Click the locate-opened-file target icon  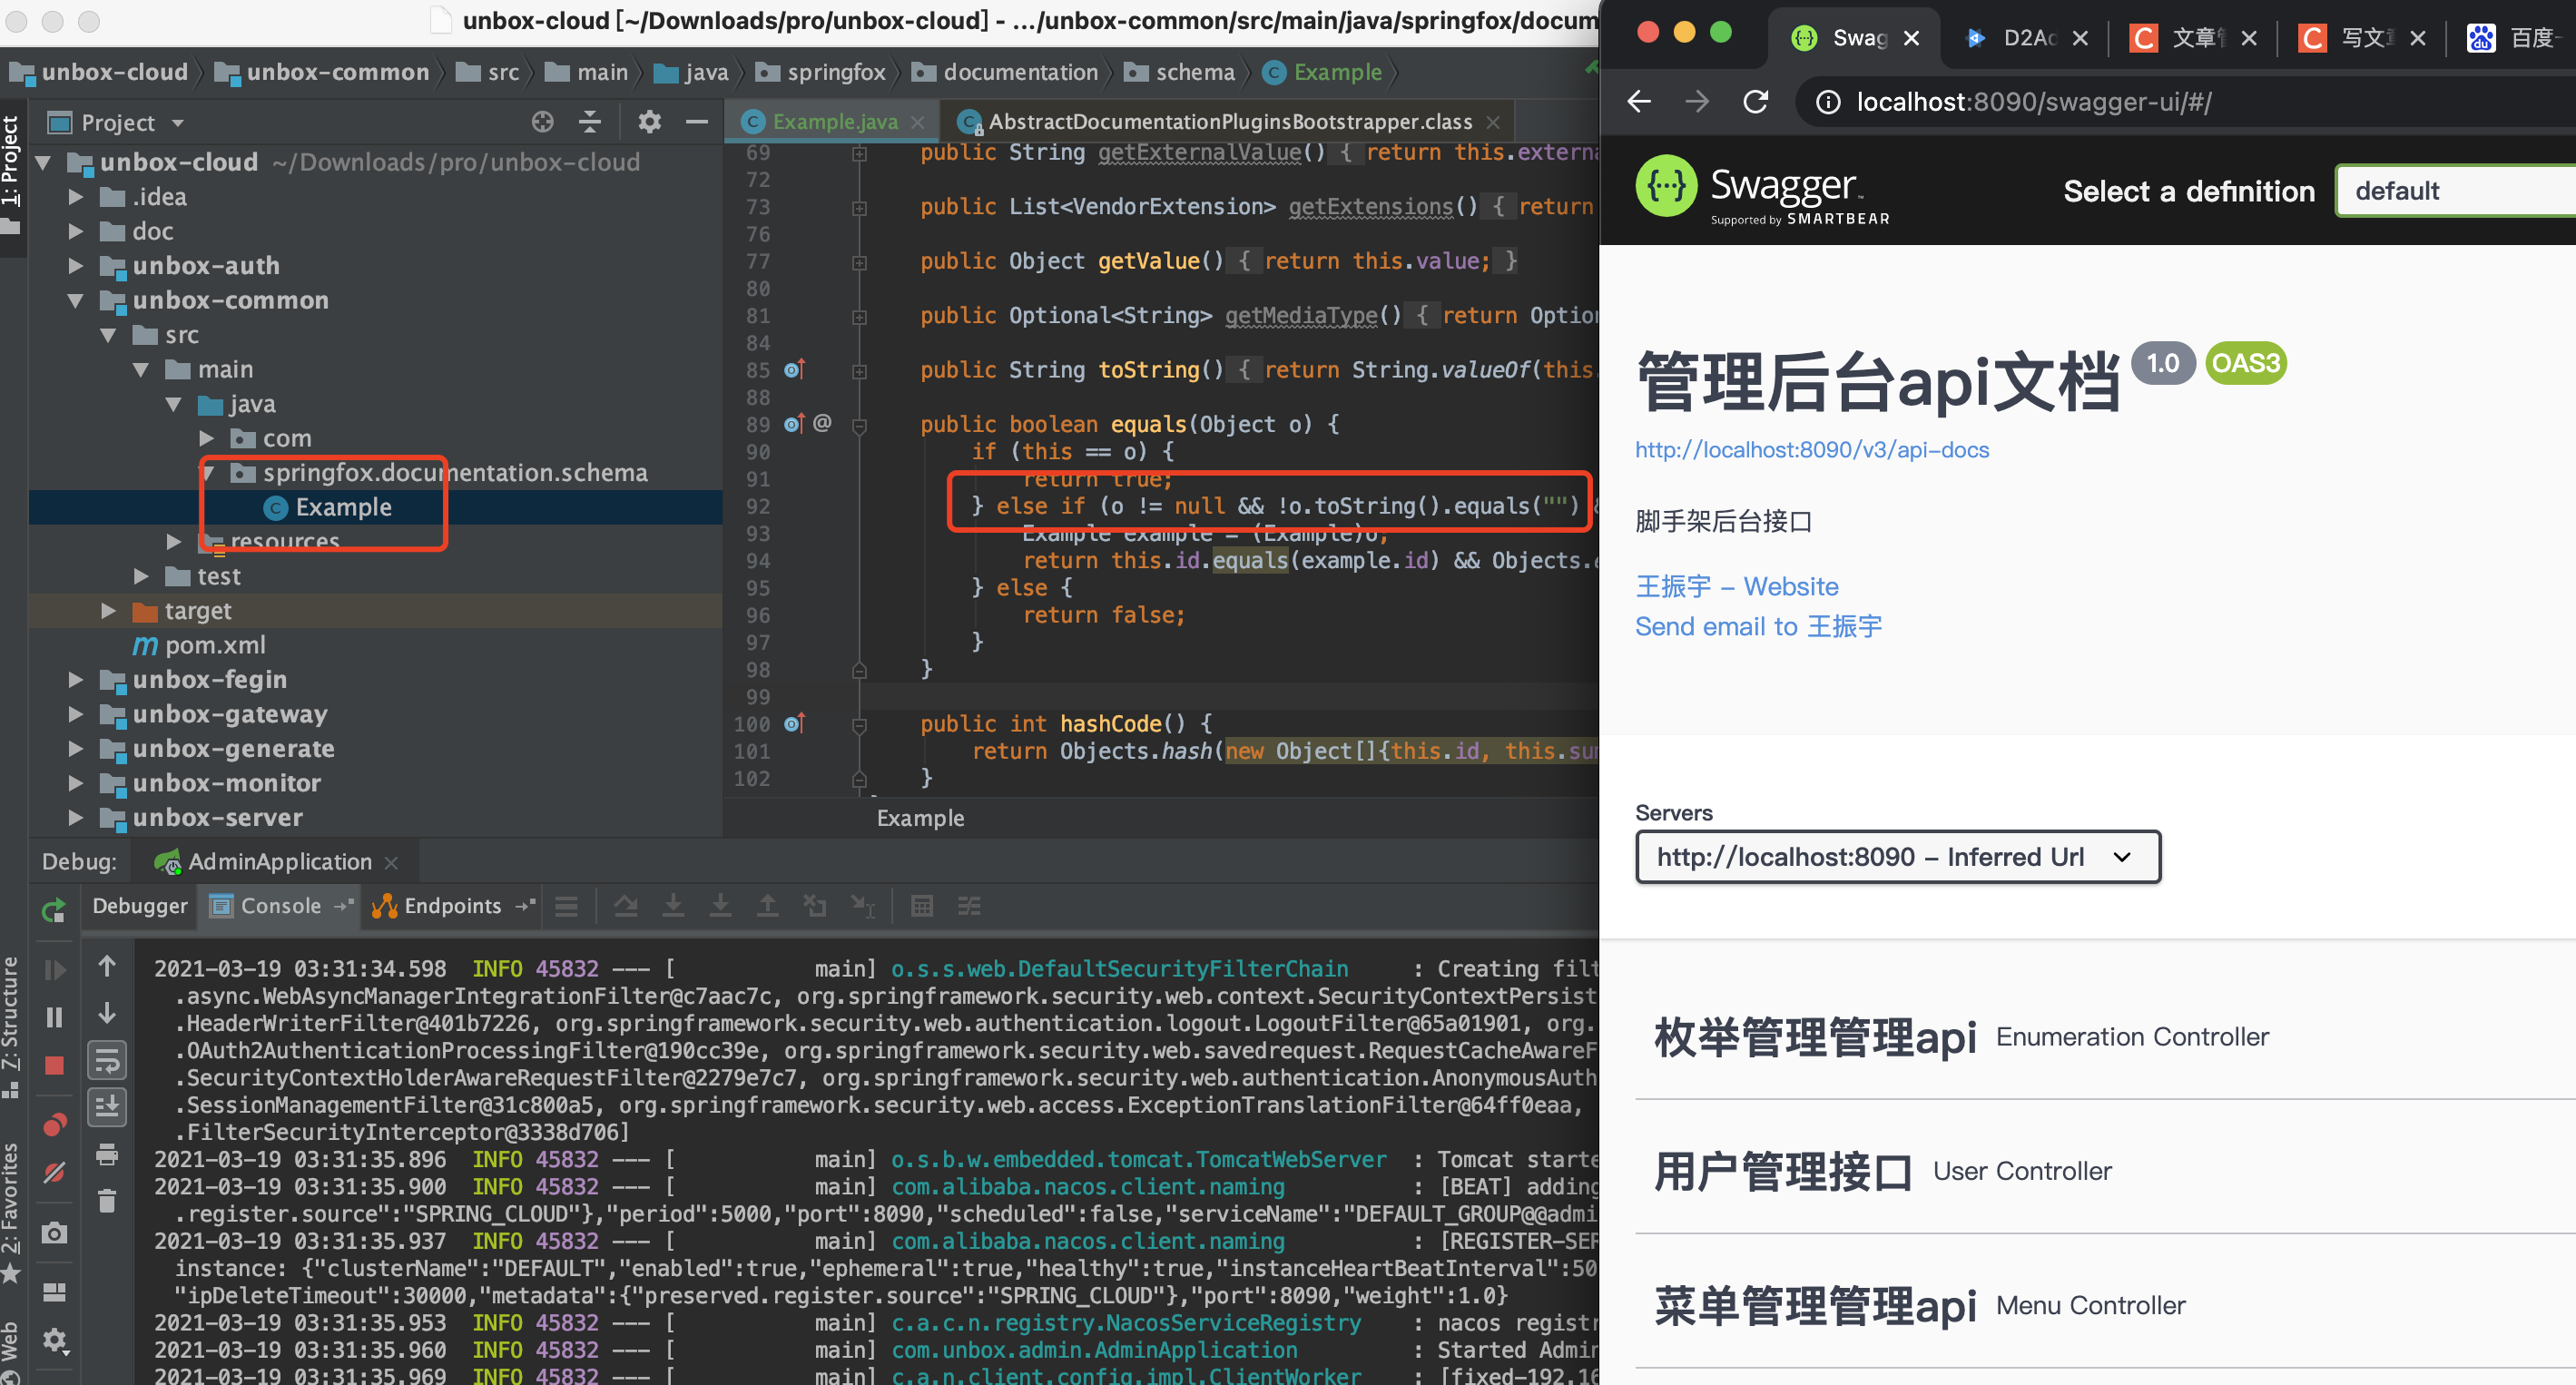pos(543,122)
